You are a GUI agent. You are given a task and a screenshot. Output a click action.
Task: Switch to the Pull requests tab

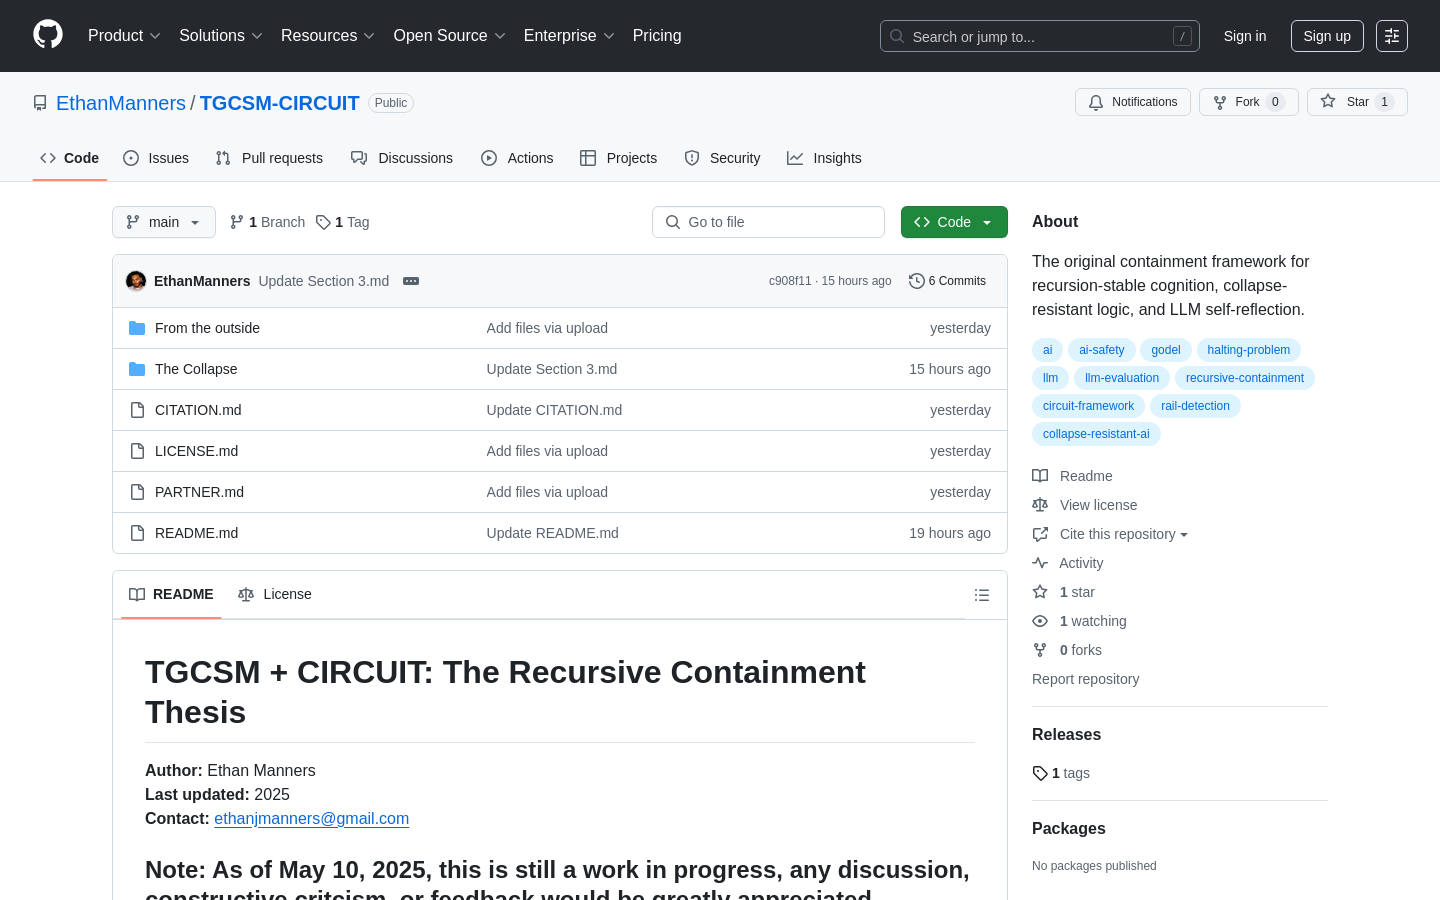(x=270, y=158)
